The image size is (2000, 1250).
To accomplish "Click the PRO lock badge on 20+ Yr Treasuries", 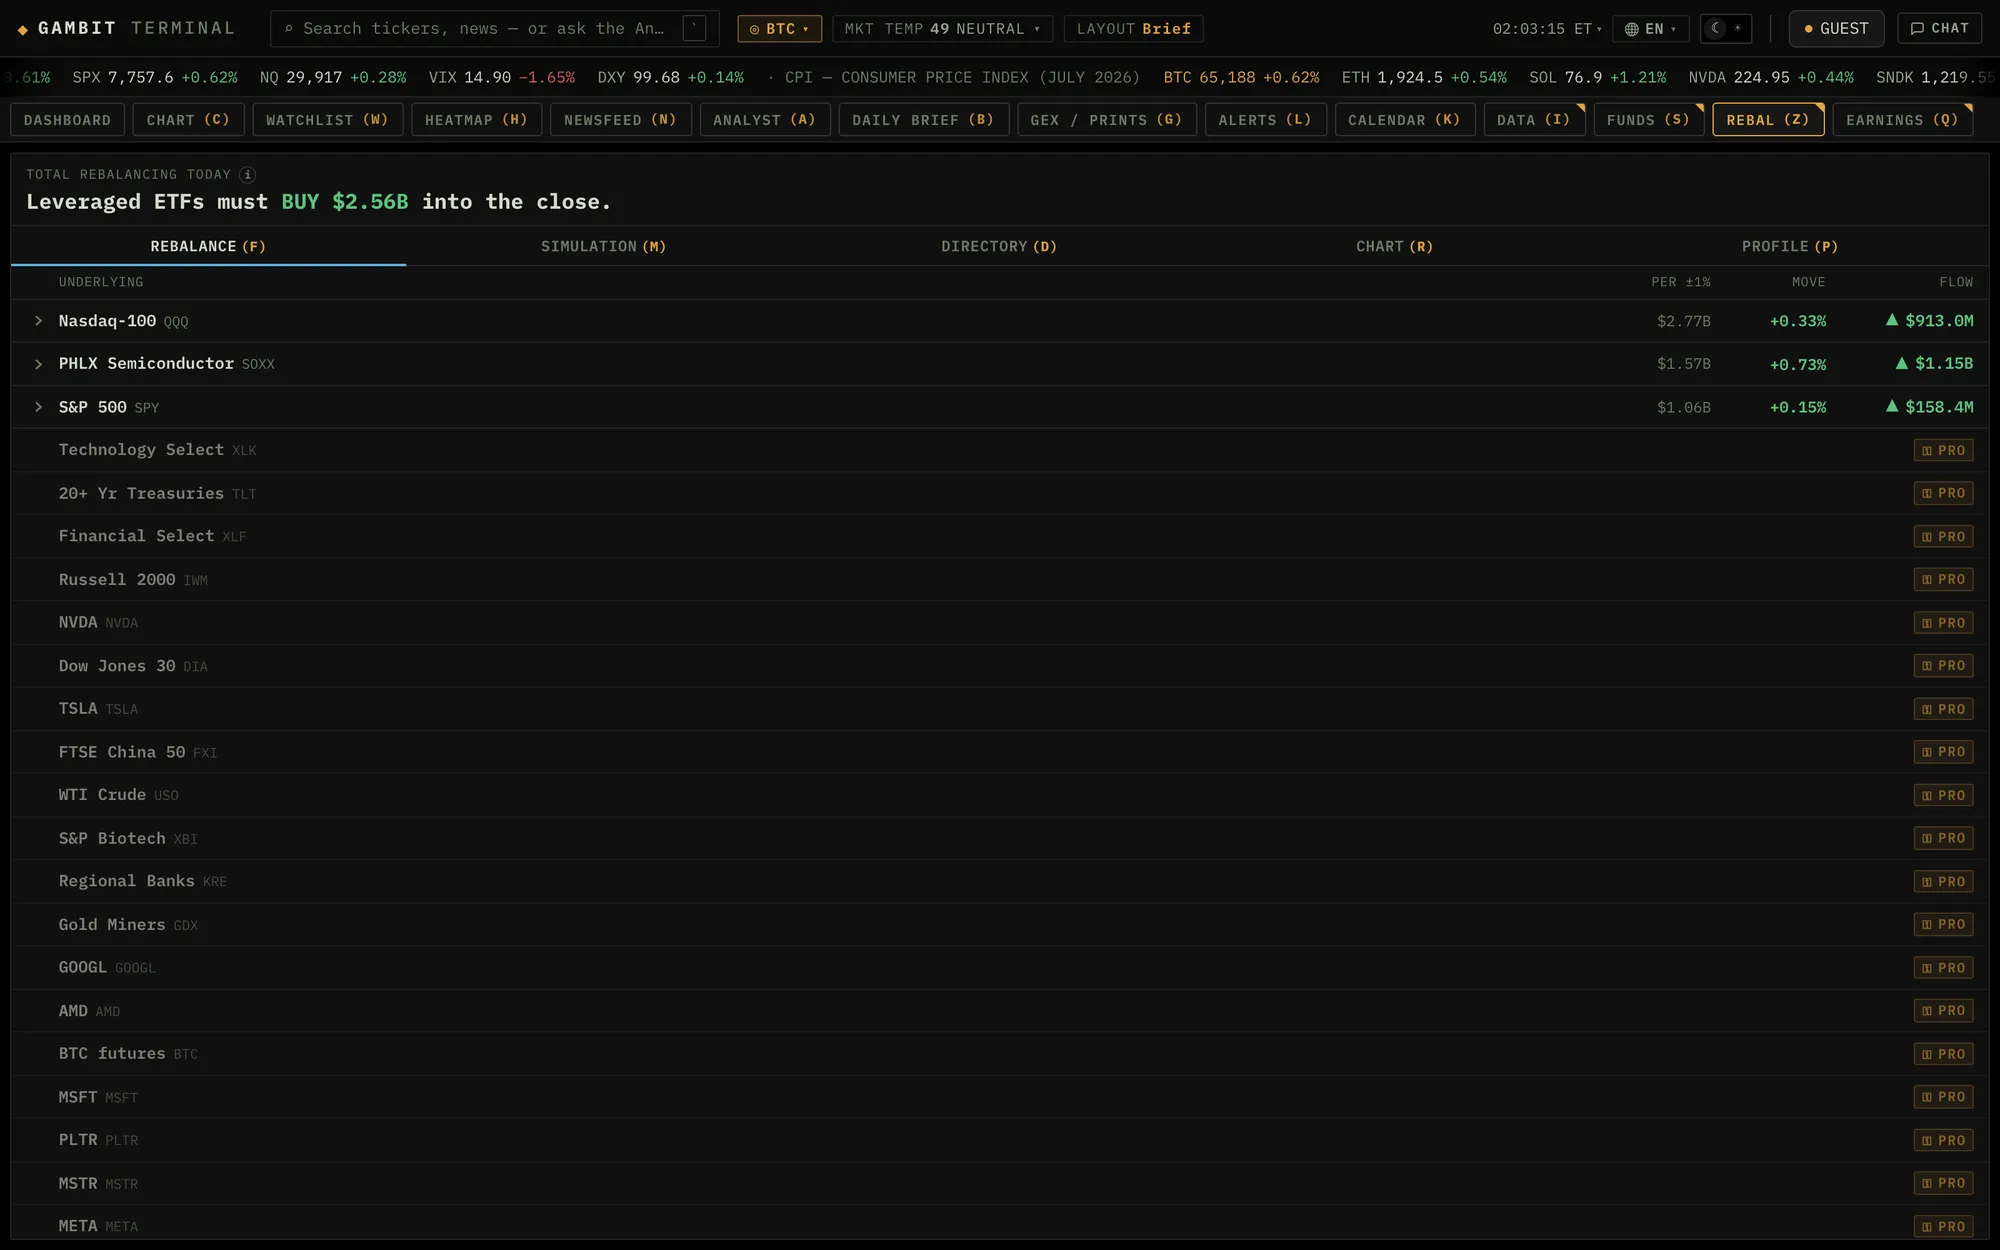I will coord(1943,493).
